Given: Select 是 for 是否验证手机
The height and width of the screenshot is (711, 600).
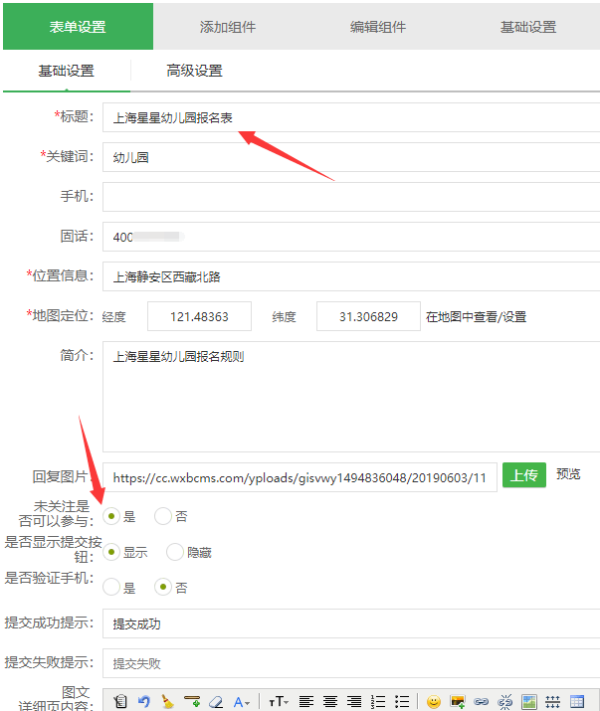Looking at the screenshot, I should tap(111, 587).
